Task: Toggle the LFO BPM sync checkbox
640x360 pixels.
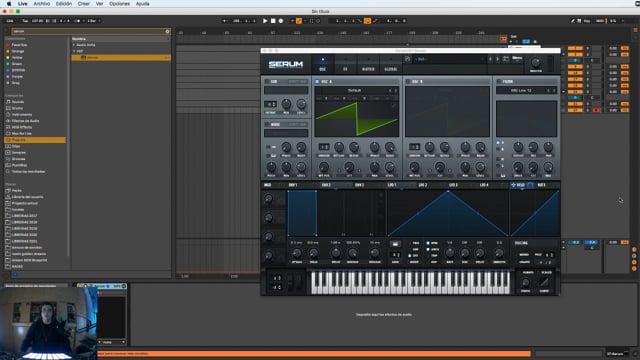Action: (x=428, y=243)
